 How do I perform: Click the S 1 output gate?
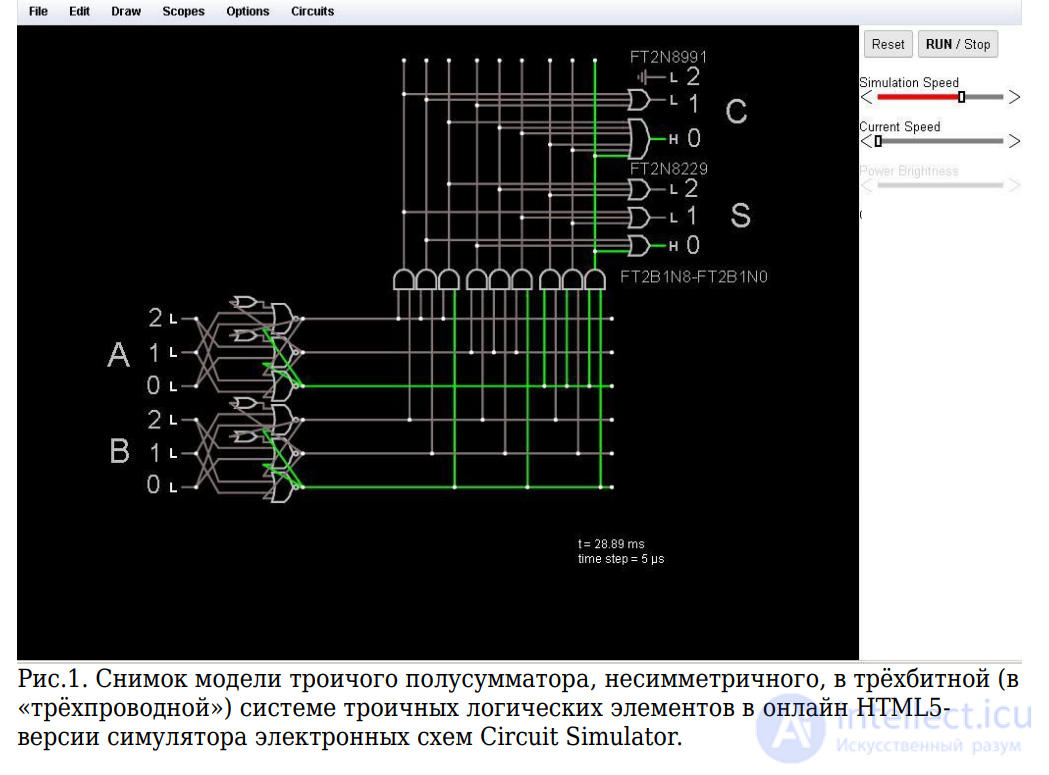[639, 218]
